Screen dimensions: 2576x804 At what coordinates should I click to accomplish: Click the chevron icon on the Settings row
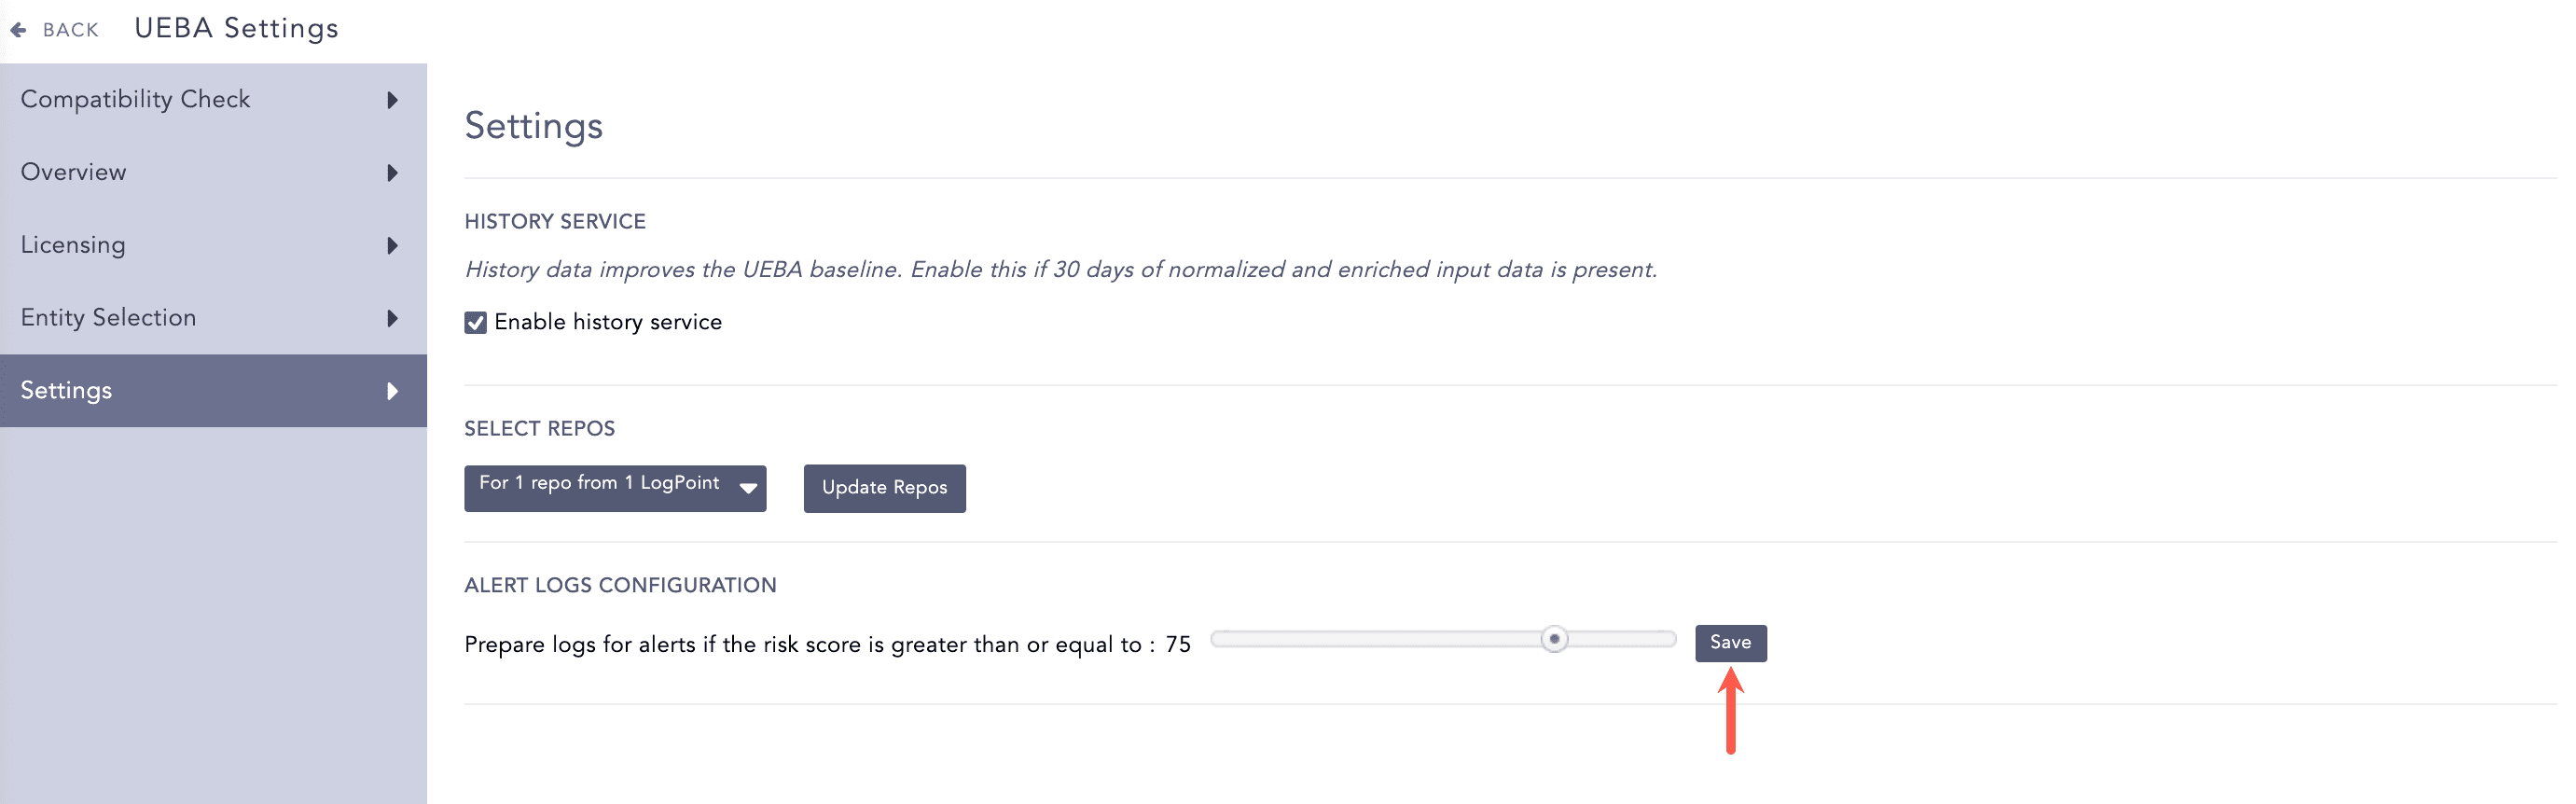pyautogui.click(x=393, y=391)
